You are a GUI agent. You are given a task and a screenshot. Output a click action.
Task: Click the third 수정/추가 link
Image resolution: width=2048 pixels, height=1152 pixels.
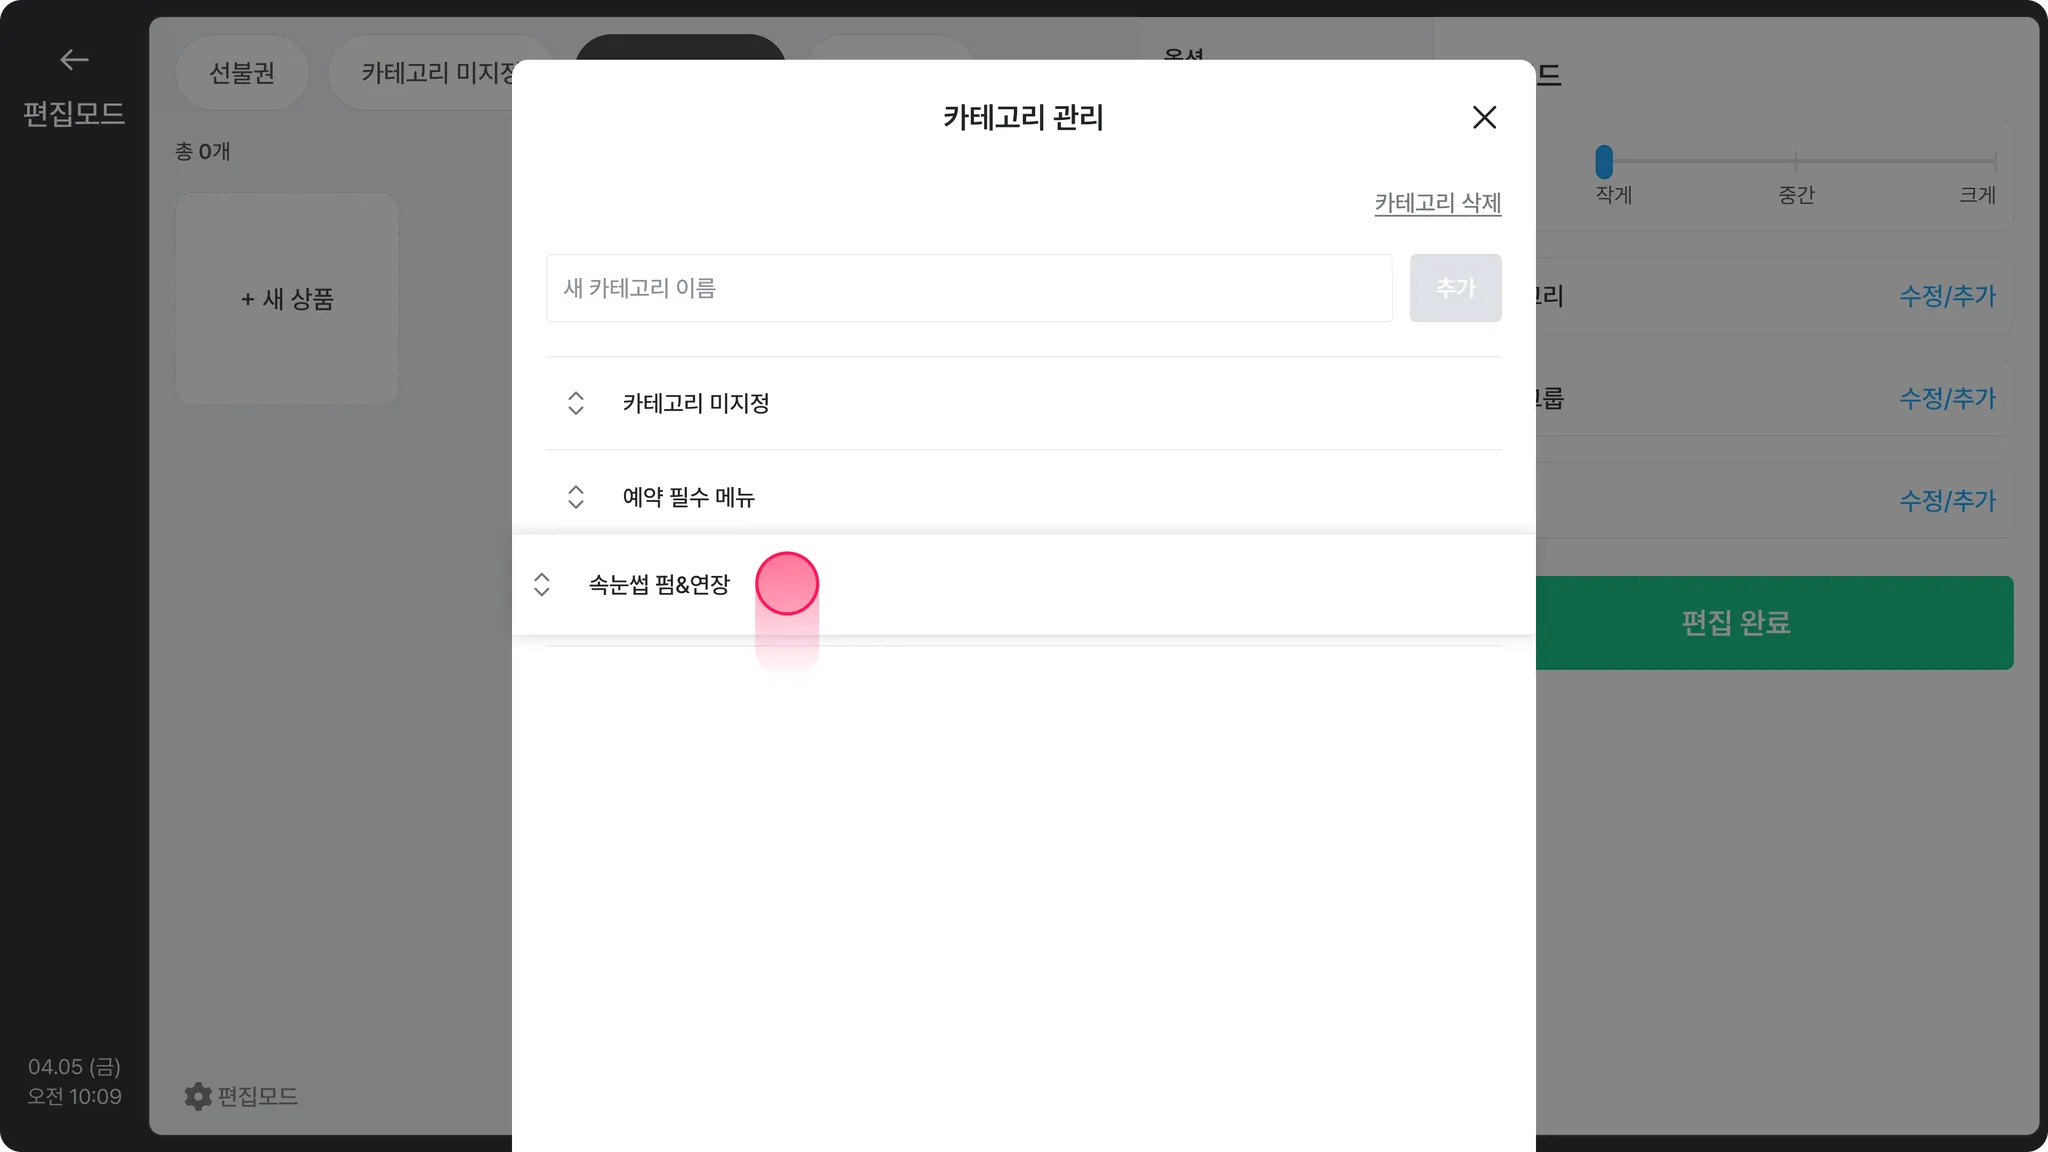coord(1947,500)
